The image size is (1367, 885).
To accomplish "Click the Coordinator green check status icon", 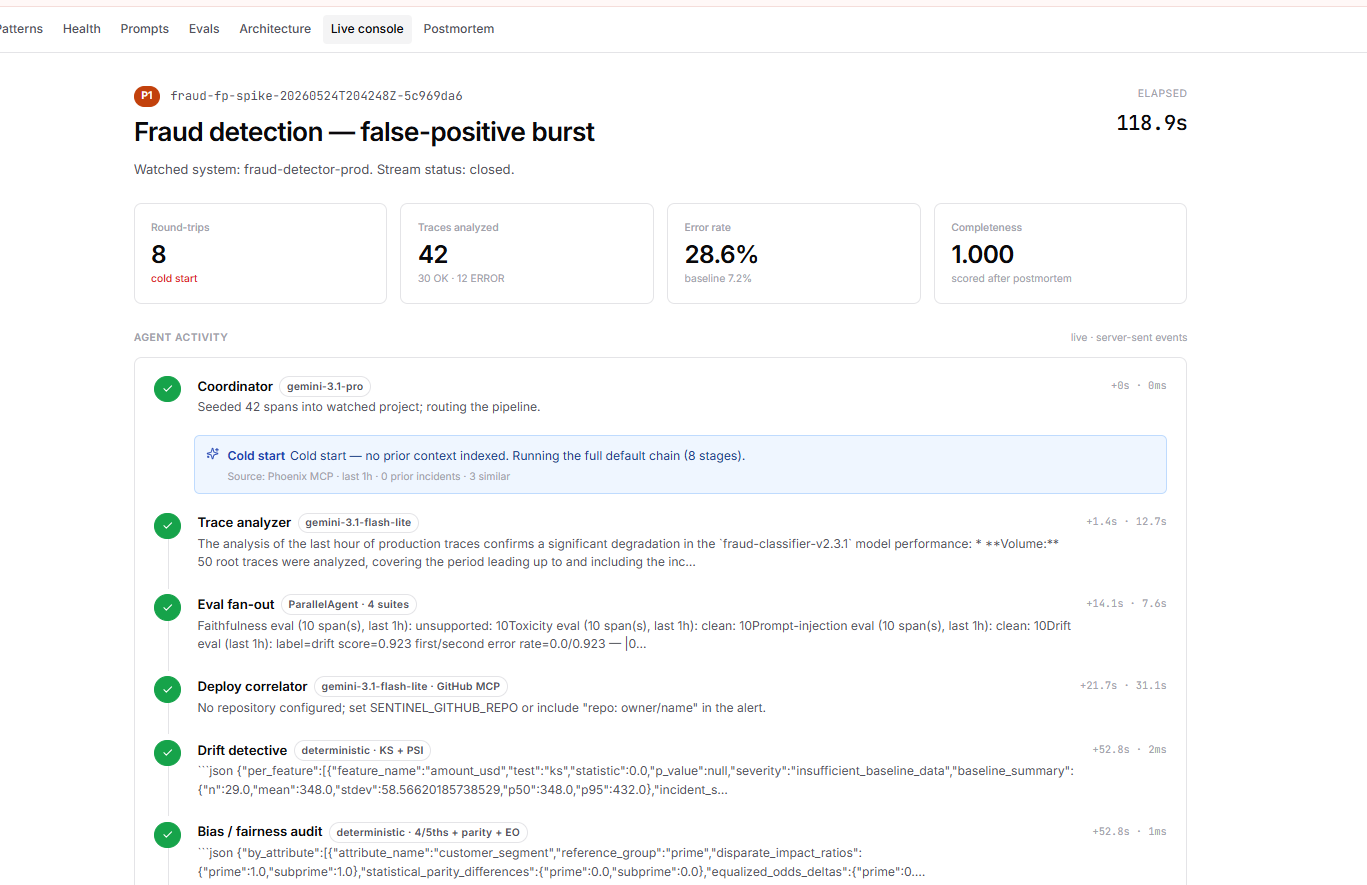I will click(x=167, y=390).
